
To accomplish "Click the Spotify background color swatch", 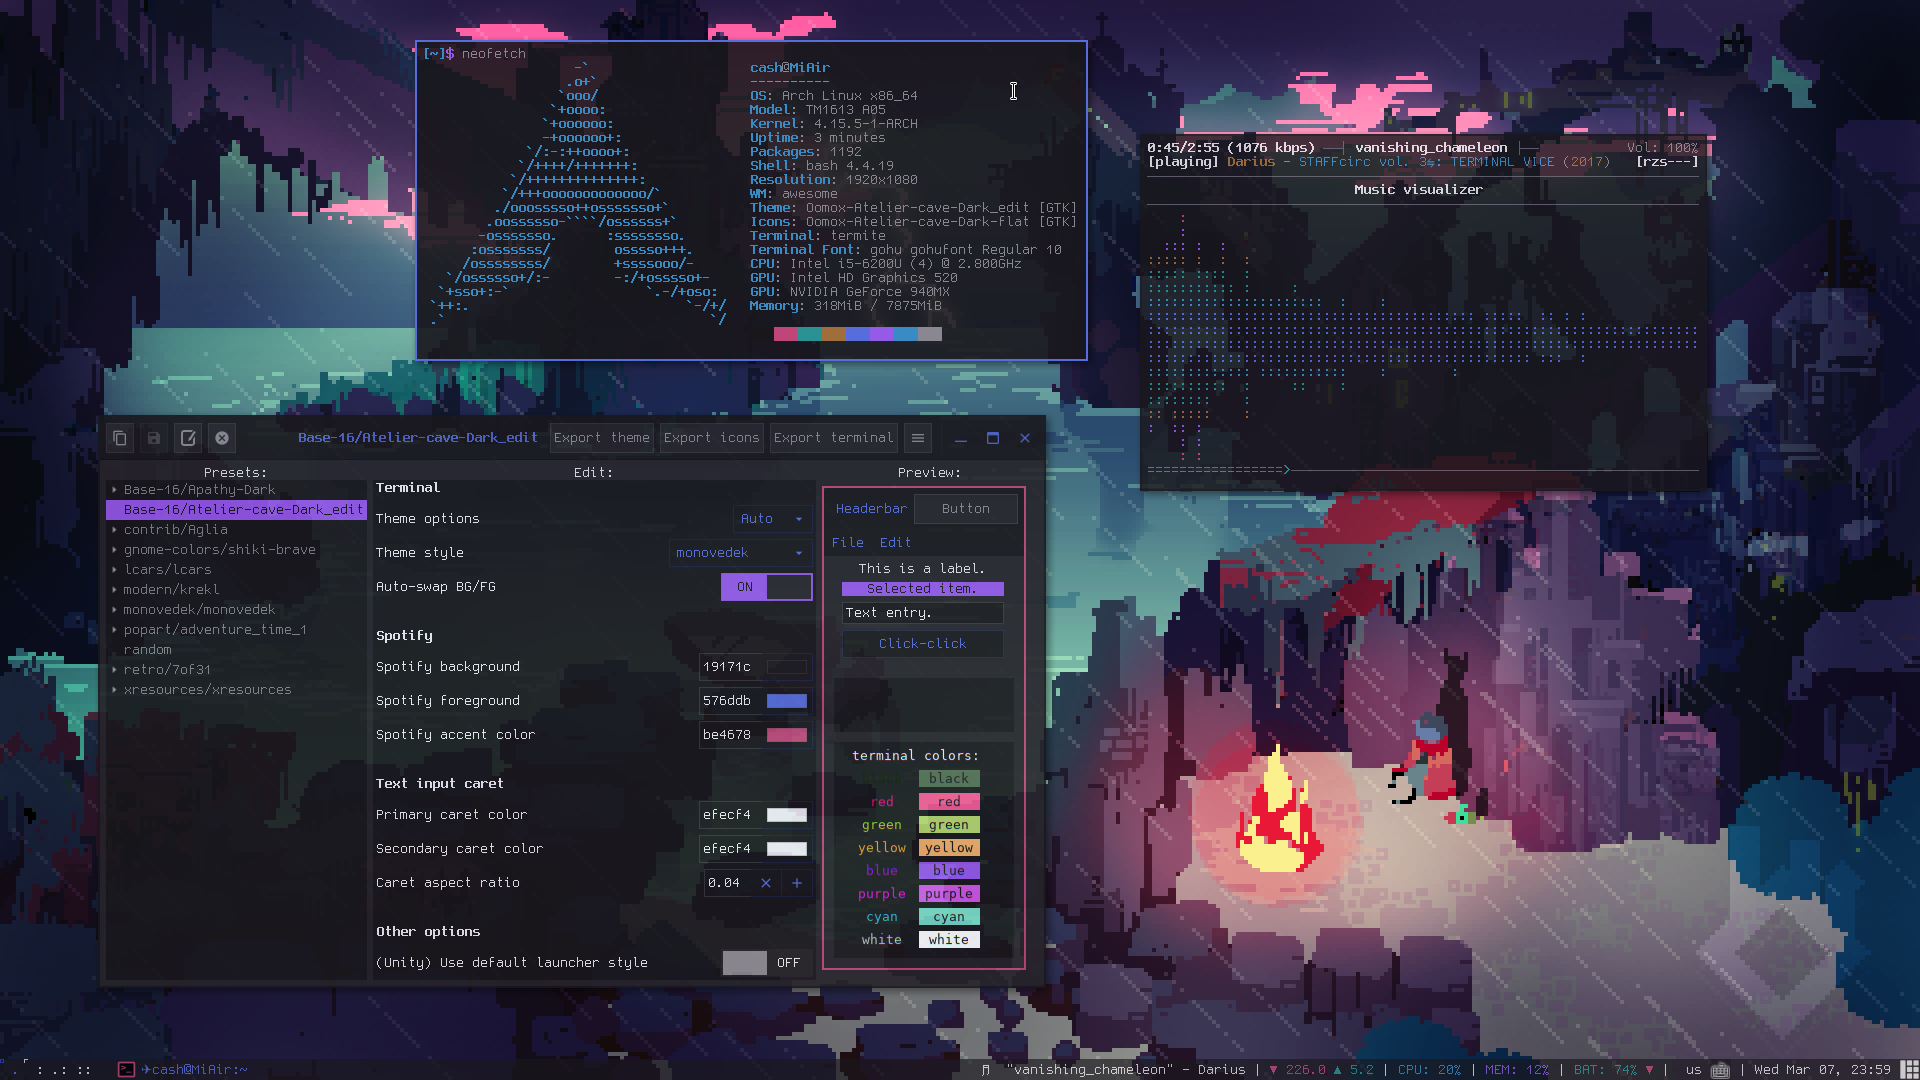I will click(787, 666).
